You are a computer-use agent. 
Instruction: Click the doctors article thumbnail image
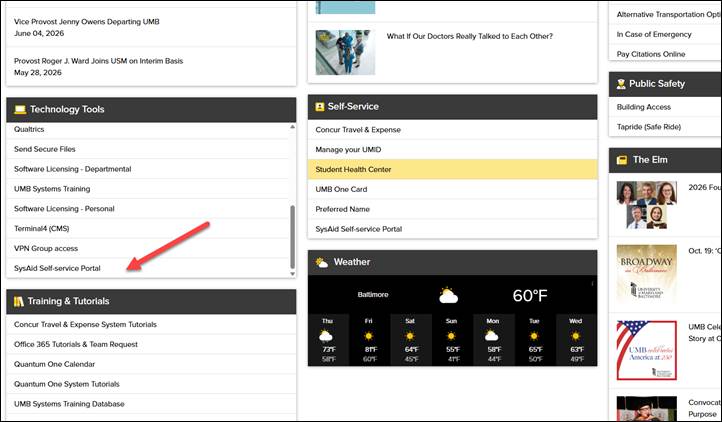pos(345,53)
